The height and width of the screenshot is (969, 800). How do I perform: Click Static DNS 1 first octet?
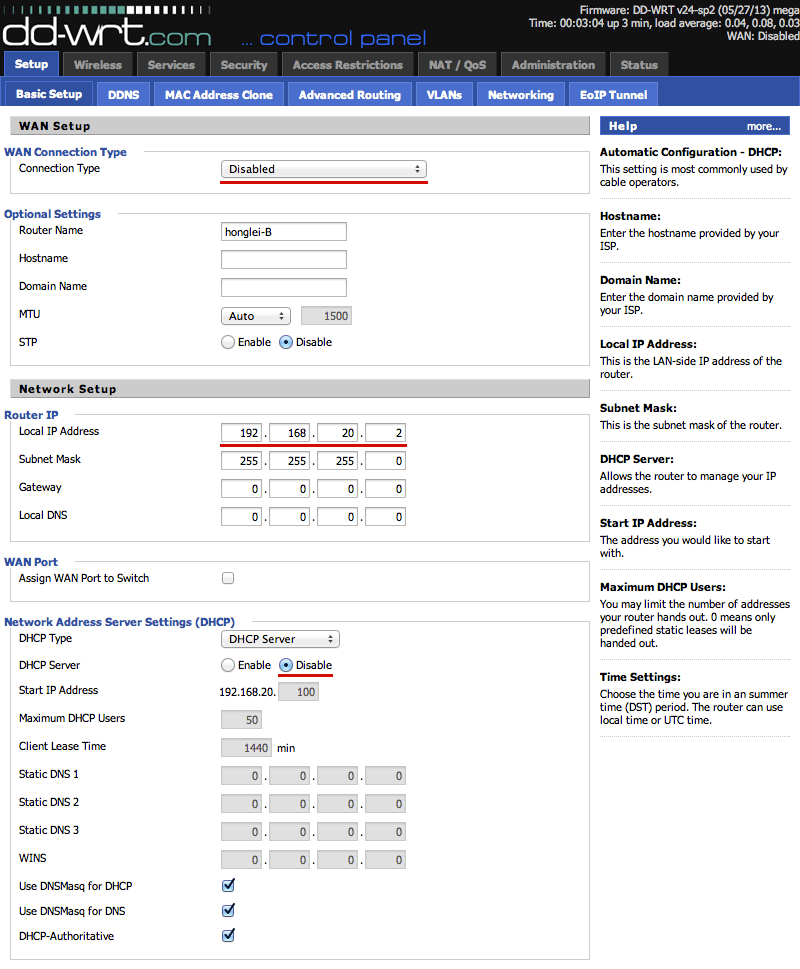pyautogui.click(x=242, y=776)
